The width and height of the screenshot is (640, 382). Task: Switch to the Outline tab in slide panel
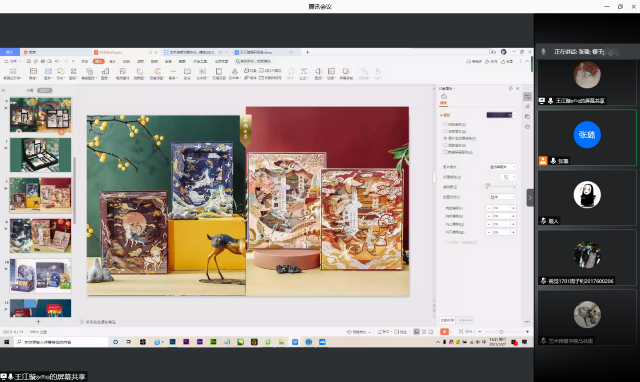pos(30,90)
